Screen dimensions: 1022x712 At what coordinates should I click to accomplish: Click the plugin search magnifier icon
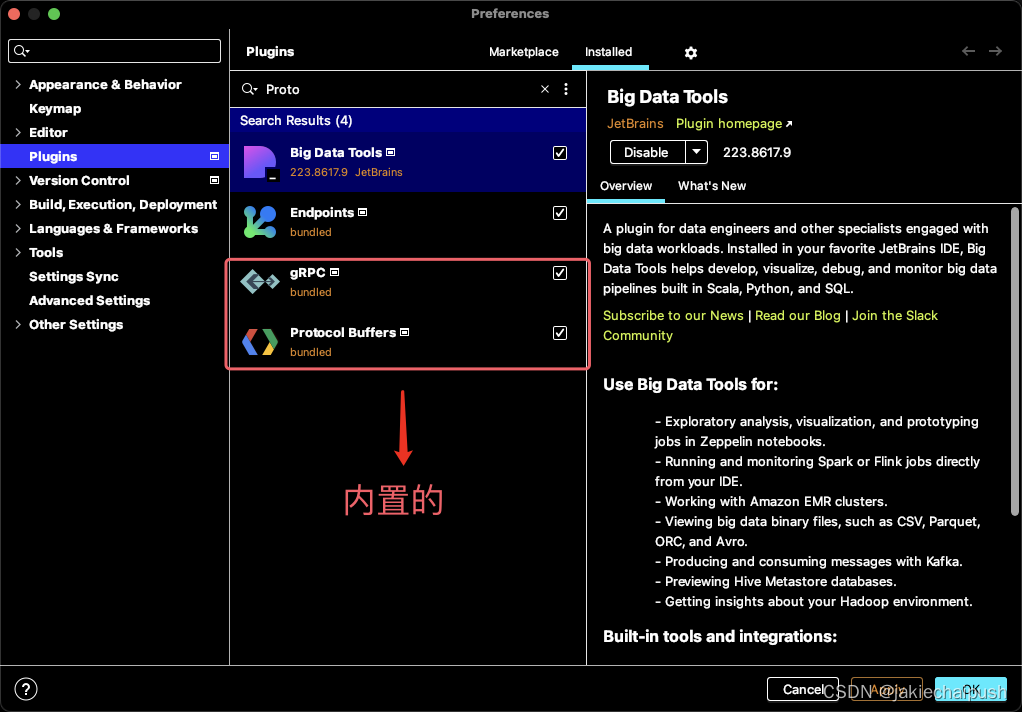(249, 89)
